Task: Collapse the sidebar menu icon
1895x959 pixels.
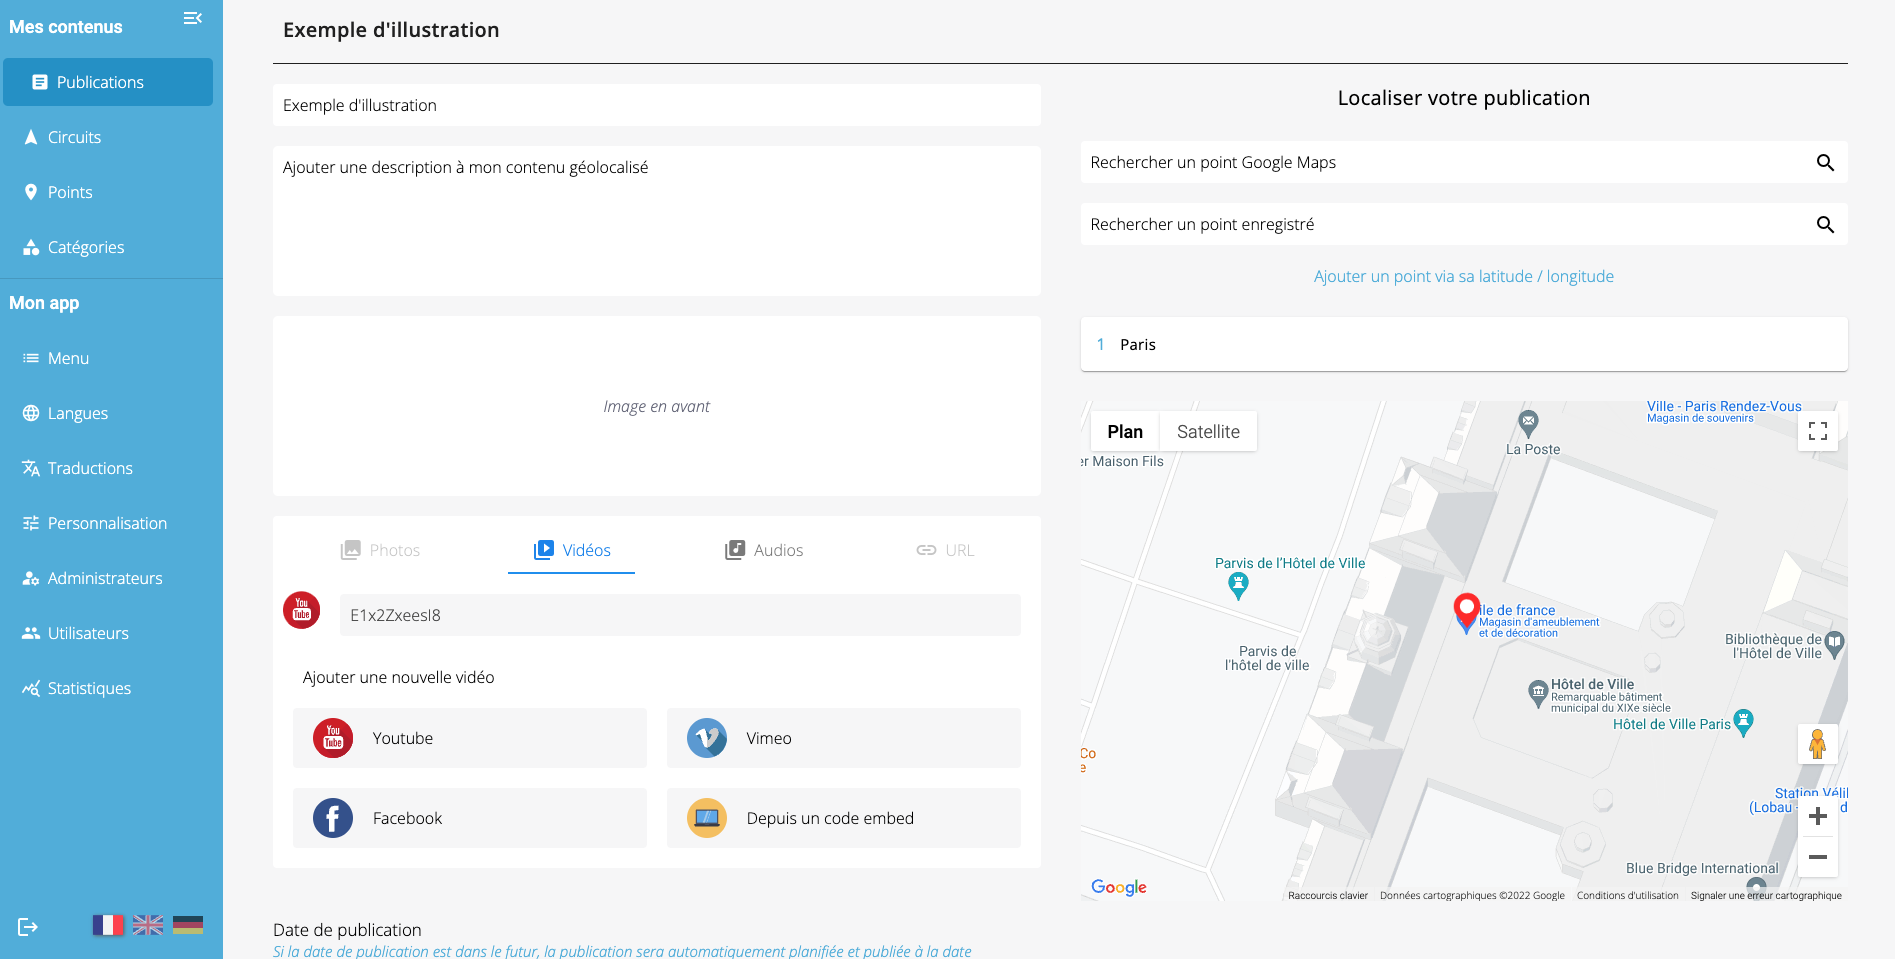Action: click(193, 18)
